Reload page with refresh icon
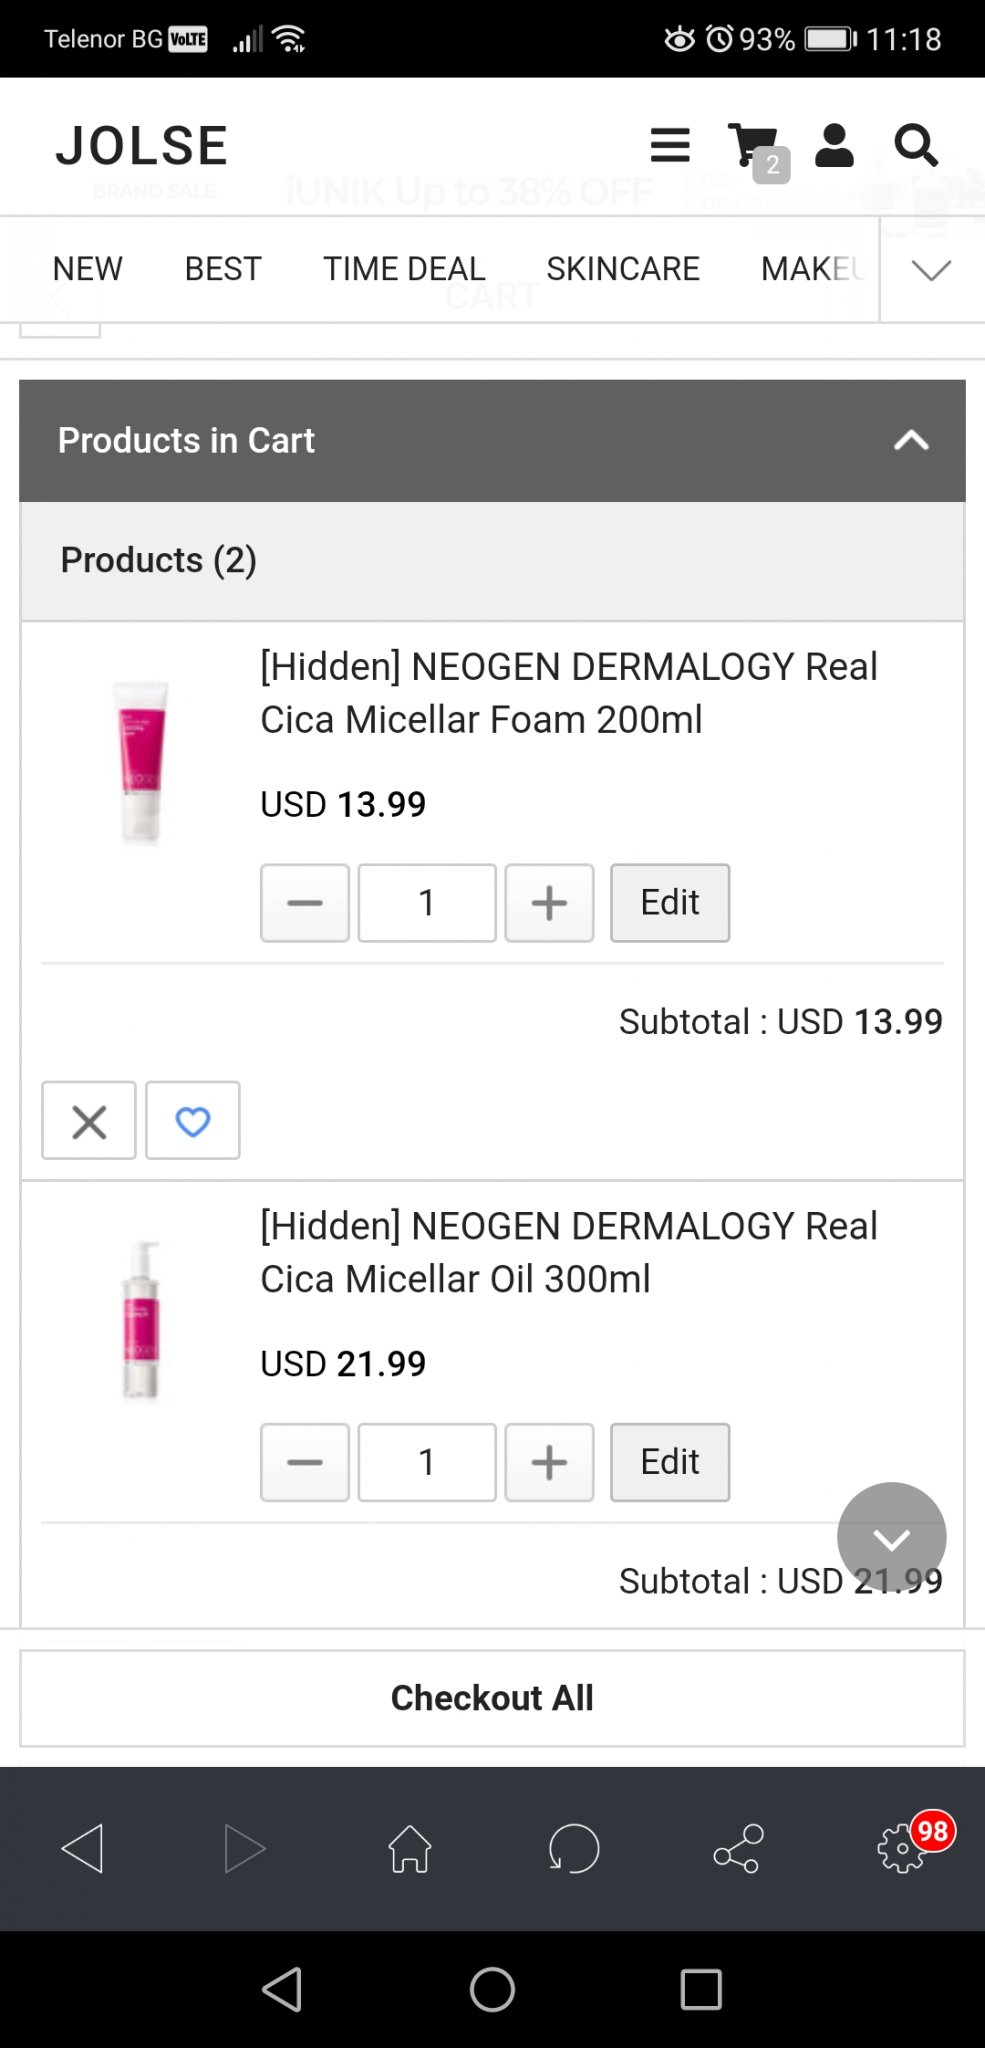This screenshot has height=2048, width=985. pyautogui.click(x=574, y=1848)
